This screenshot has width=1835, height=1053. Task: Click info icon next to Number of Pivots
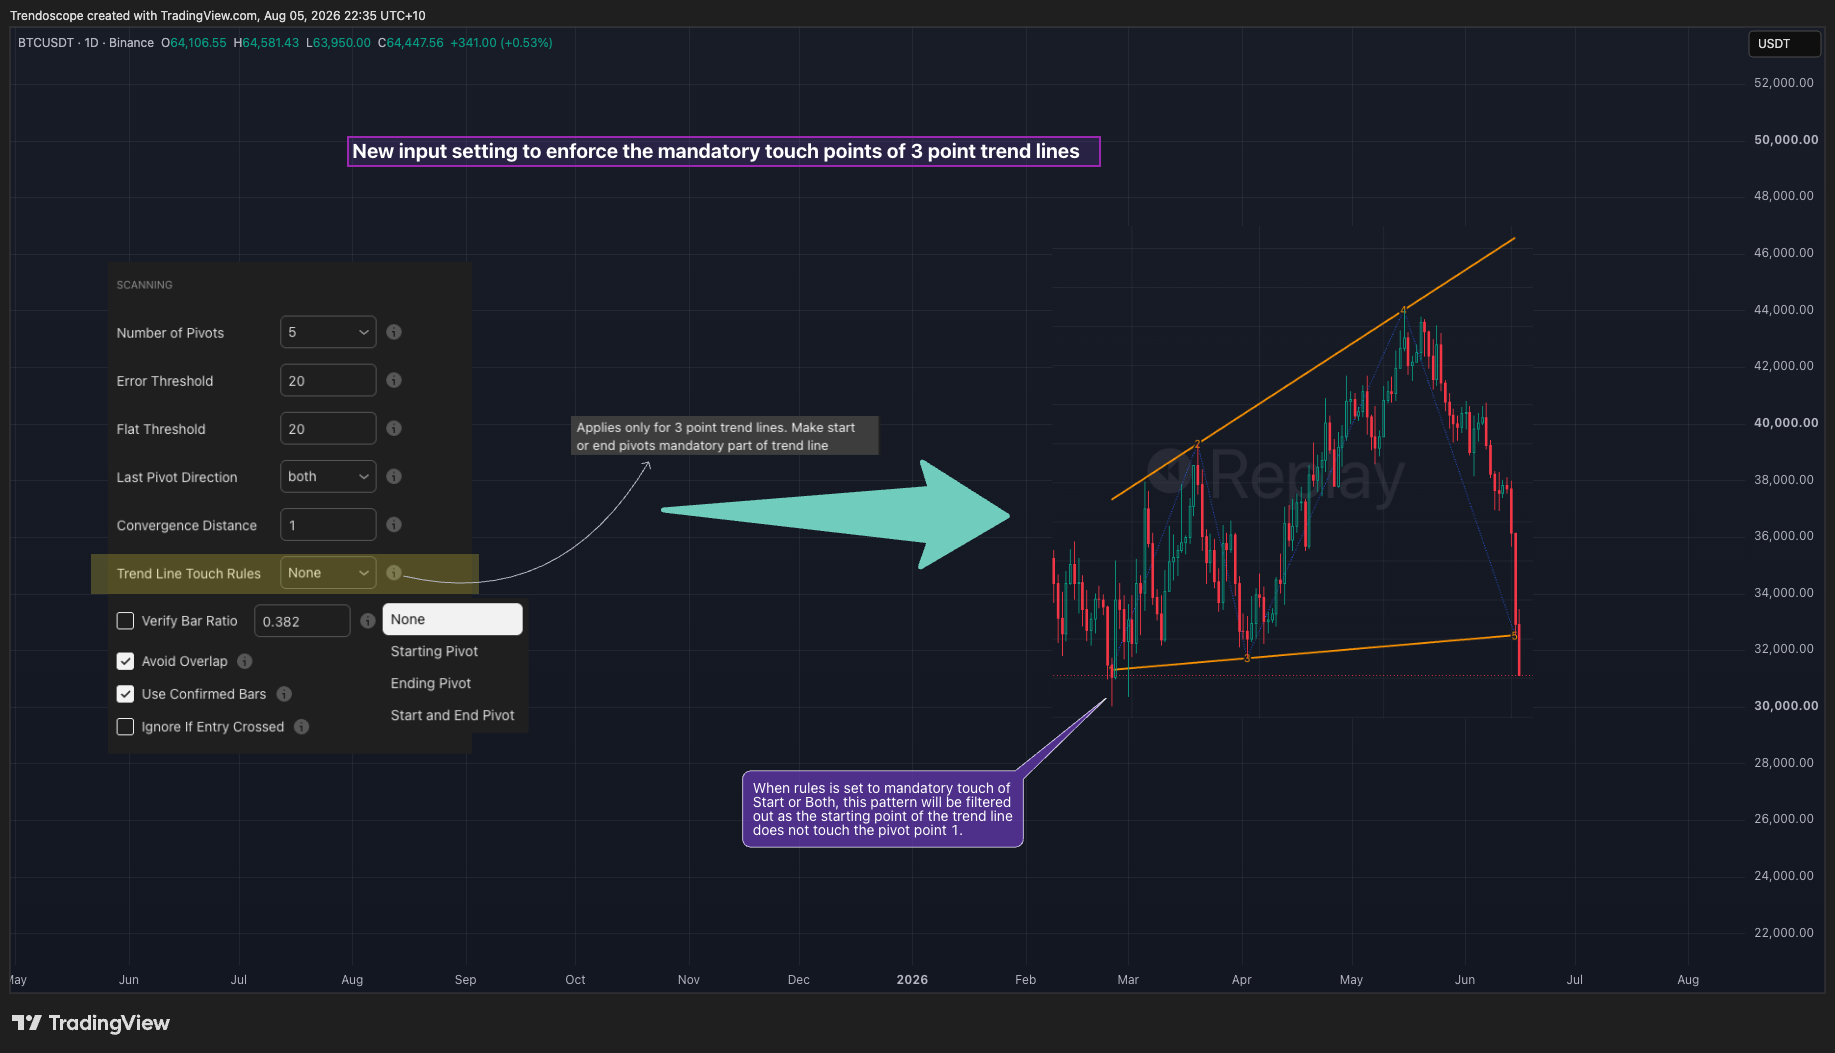click(394, 332)
